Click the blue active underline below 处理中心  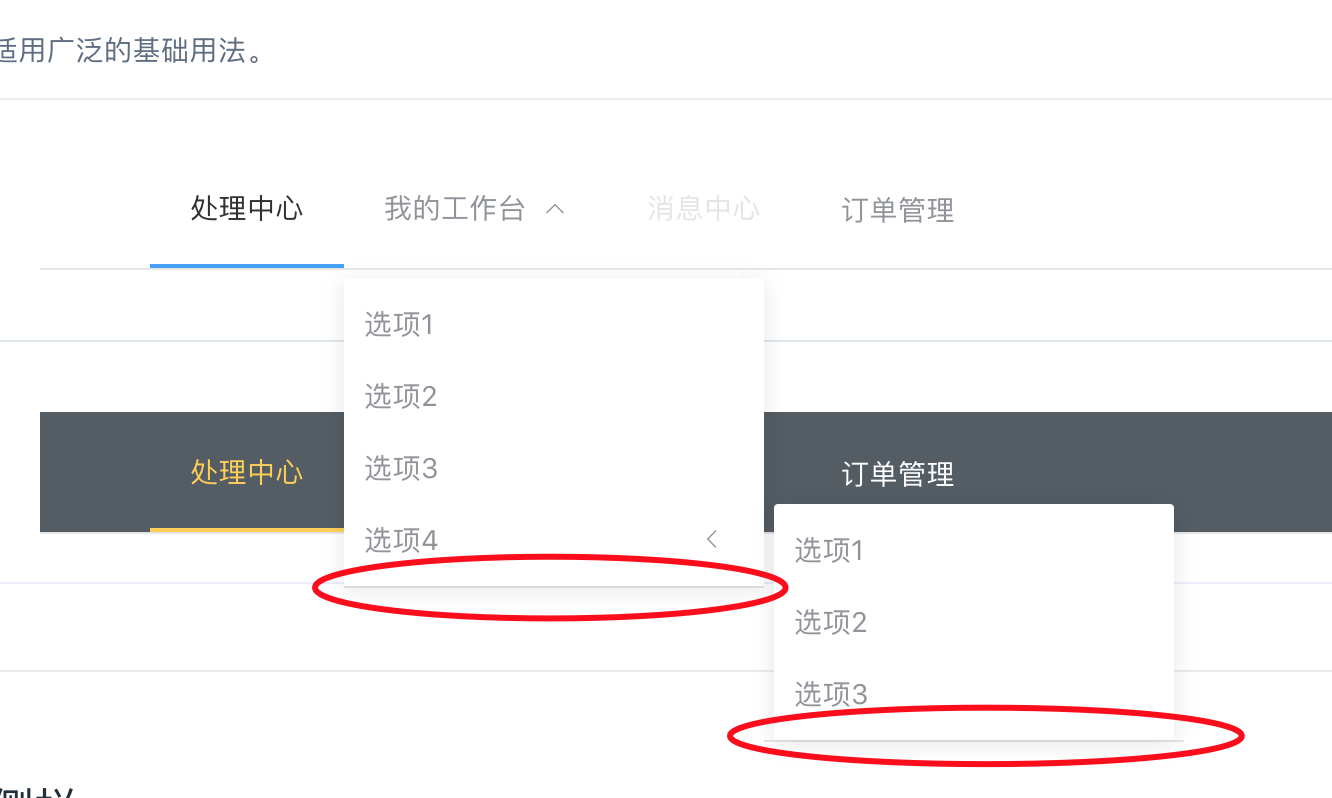tap(247, 266)
